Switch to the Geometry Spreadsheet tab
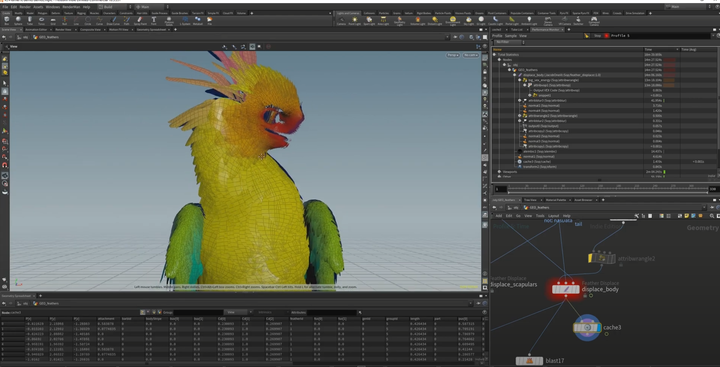Image resolution: width=720 pixels, height=367 pixels. tap(151, 29)
